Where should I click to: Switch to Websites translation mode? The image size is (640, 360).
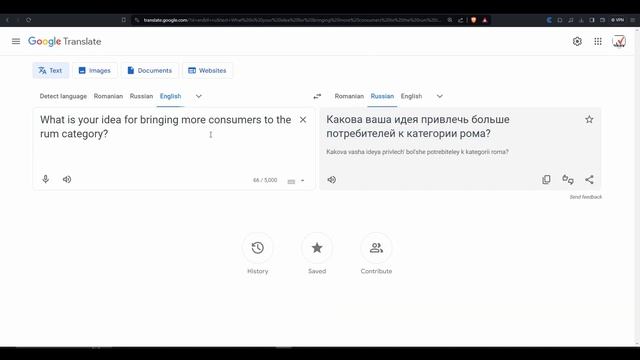pos(207,71)
